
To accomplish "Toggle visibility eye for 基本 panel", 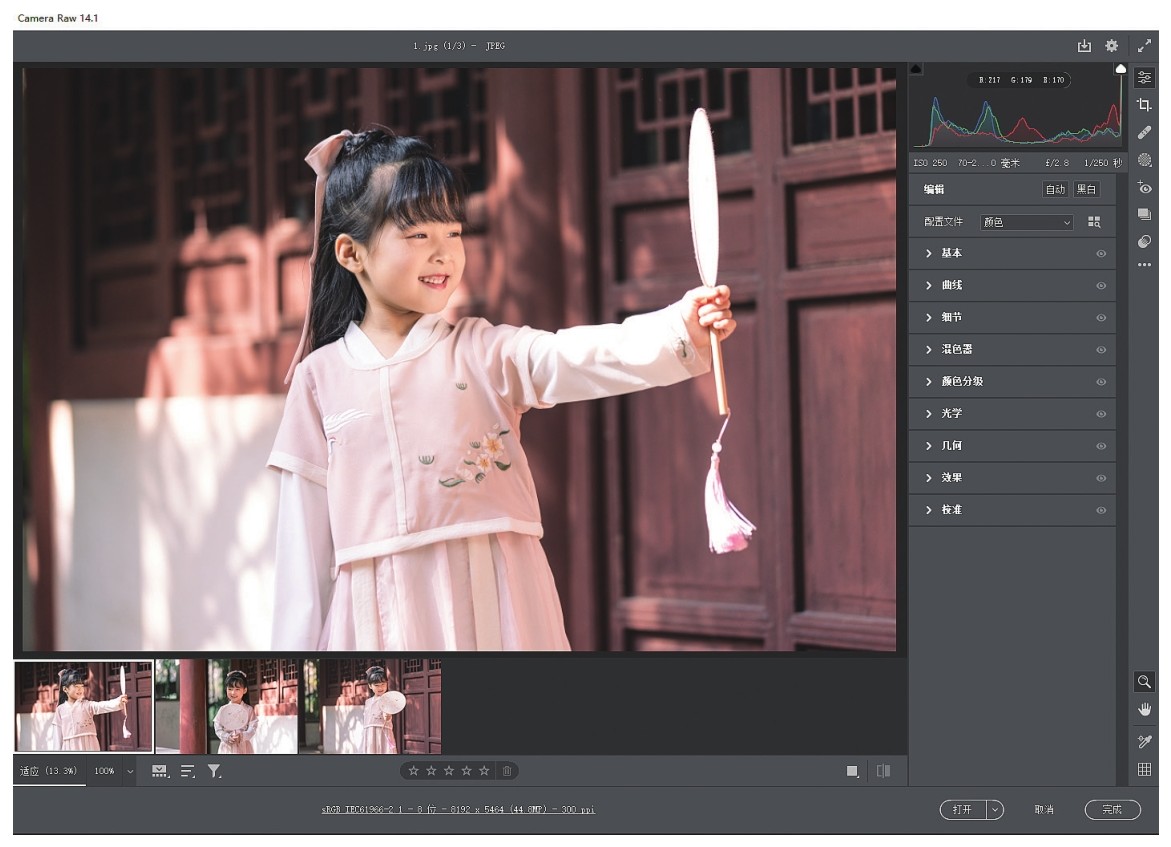I will coord(1101,254).
